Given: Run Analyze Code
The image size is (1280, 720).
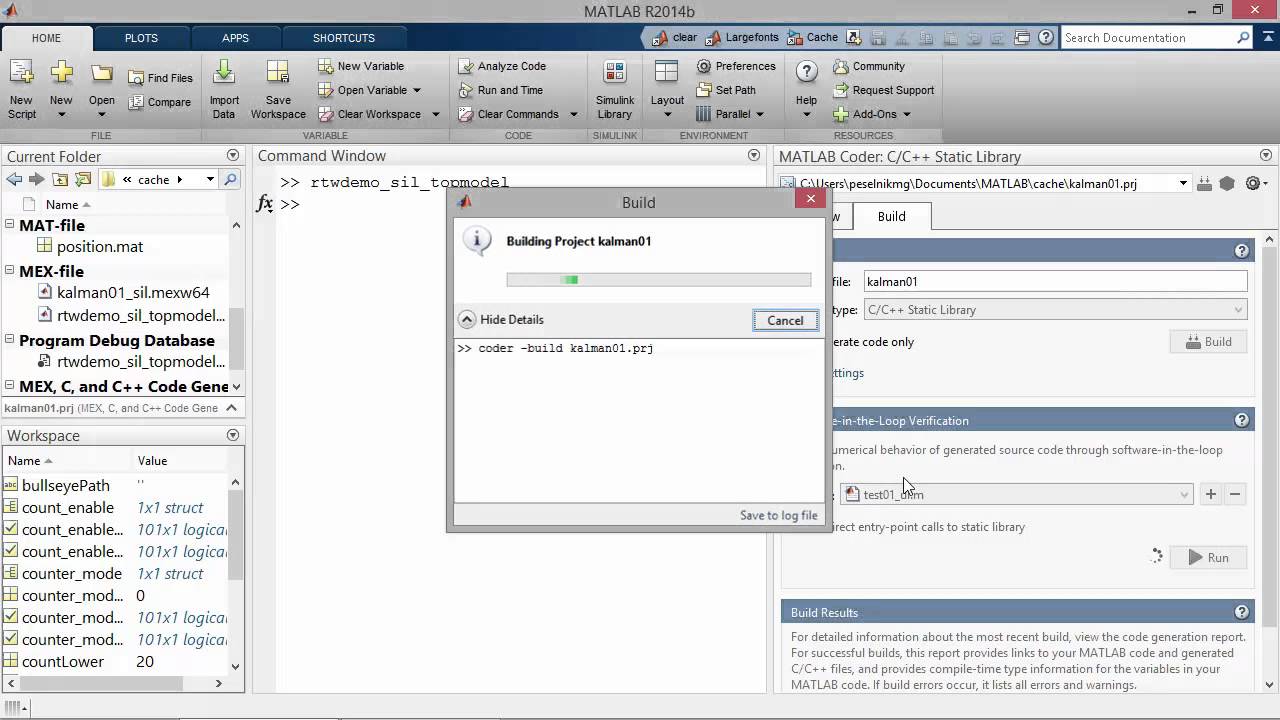Looking at the screenshot, I should point(502,66).
